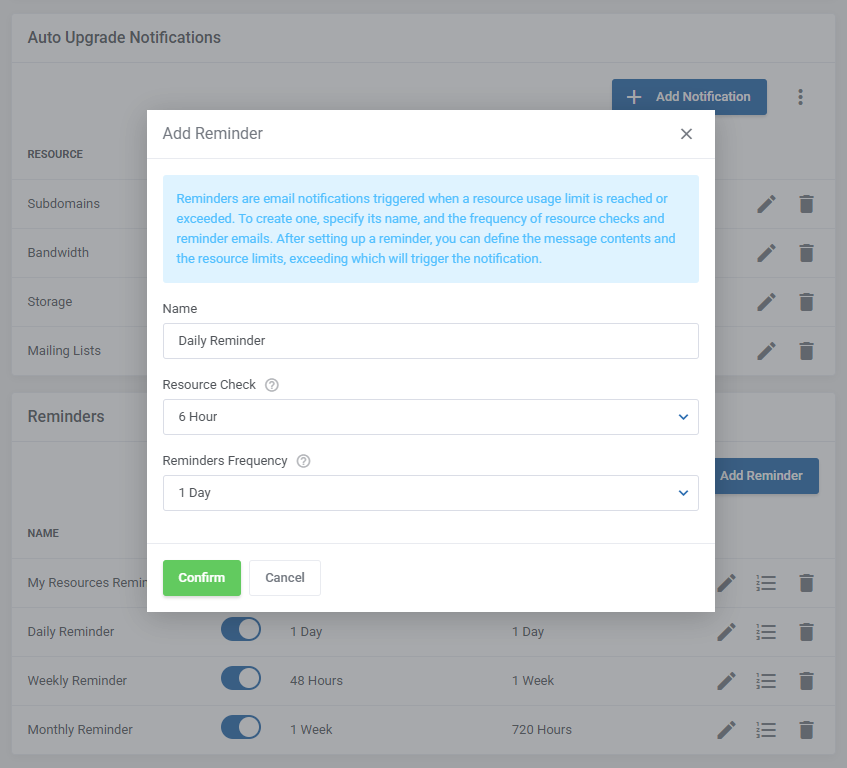Image resolution: width=847 pixels, height=768 pixels.
Task: Delete the Bandwidth notification
Action: pos(806,253)
